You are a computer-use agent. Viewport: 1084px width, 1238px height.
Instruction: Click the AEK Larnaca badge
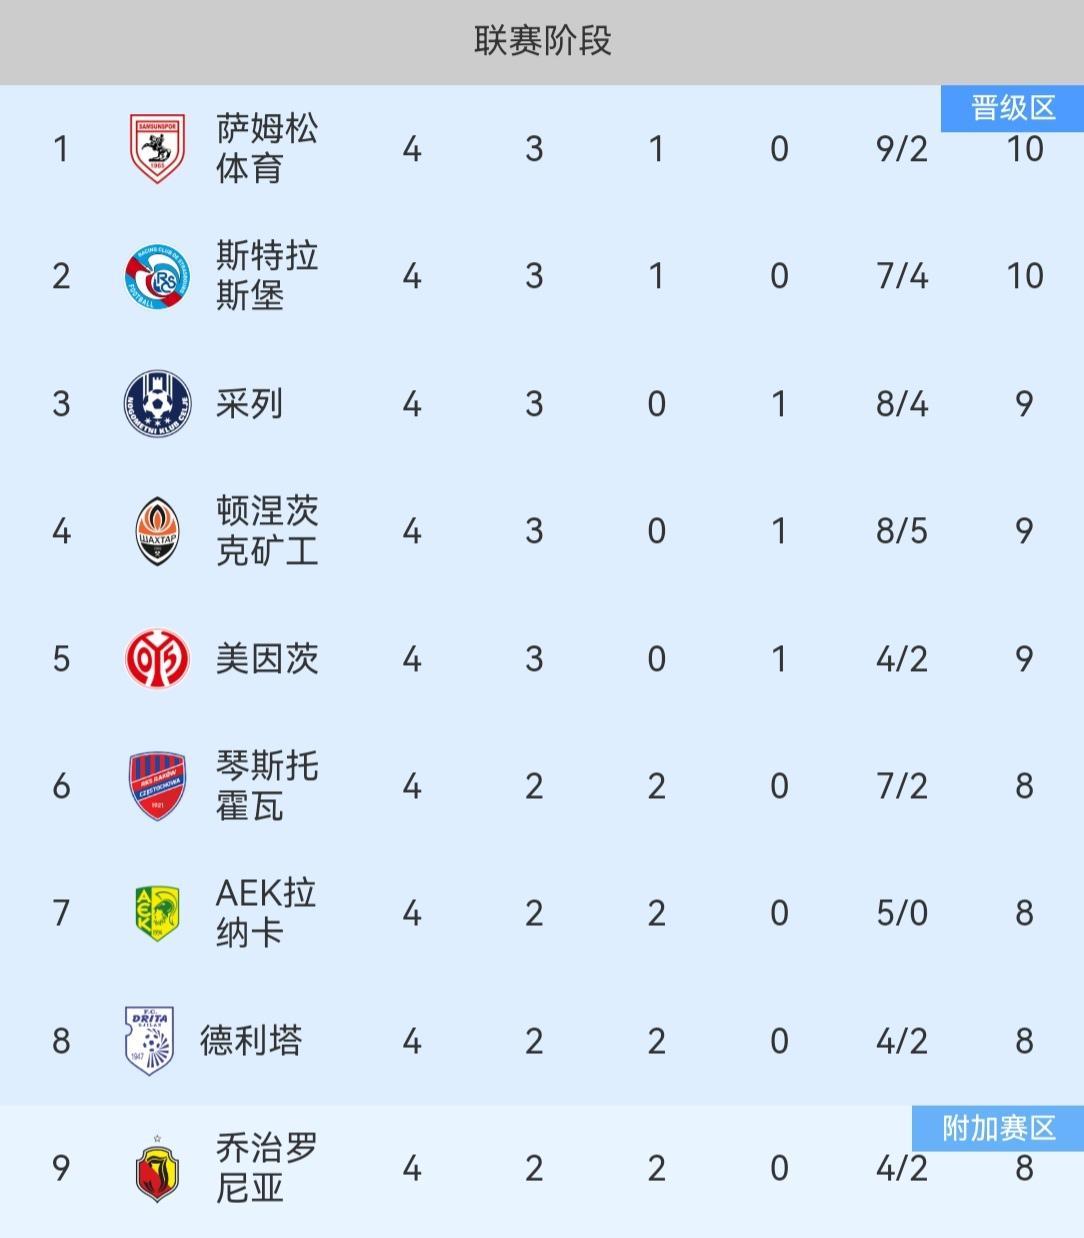coord(157,913)
